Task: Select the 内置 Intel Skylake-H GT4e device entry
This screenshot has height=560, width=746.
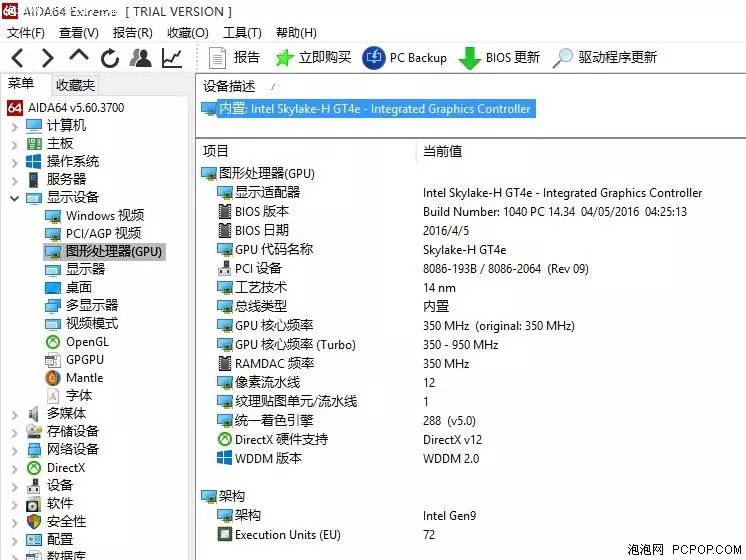Action: (x=368, y=108)
